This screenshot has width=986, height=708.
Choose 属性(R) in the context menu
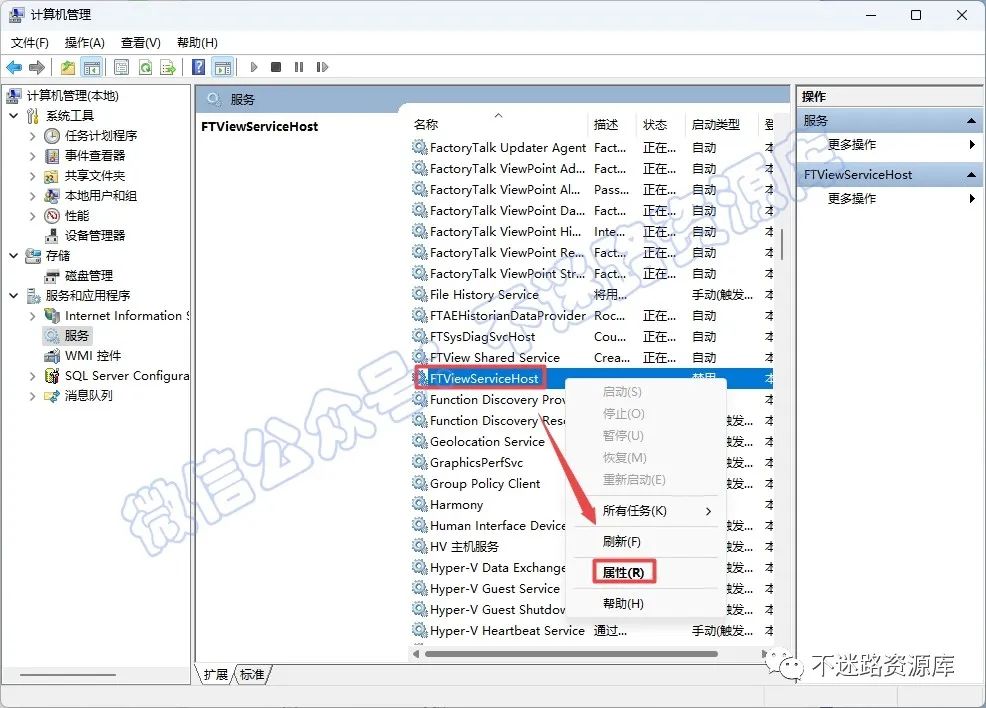[624, 572]
